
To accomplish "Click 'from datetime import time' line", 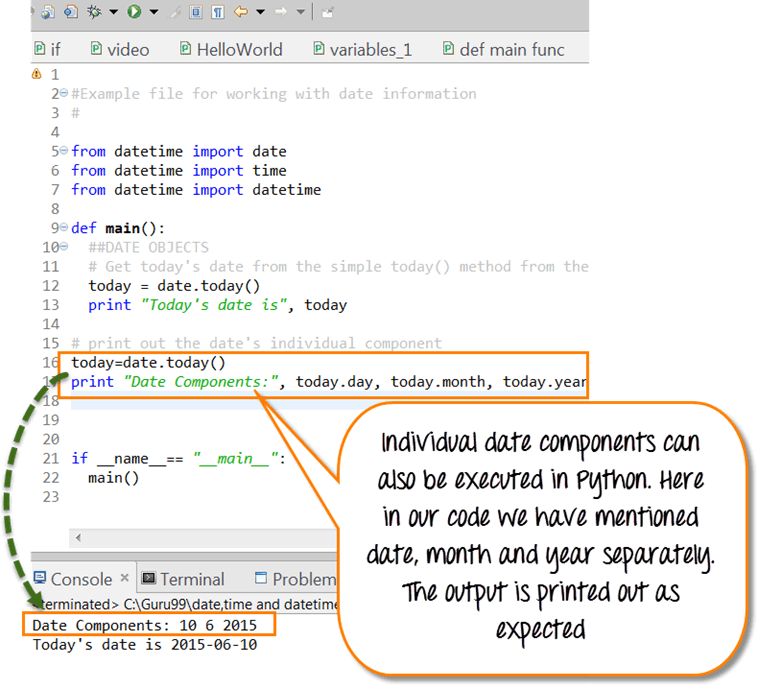I will (x=179, y=171).
